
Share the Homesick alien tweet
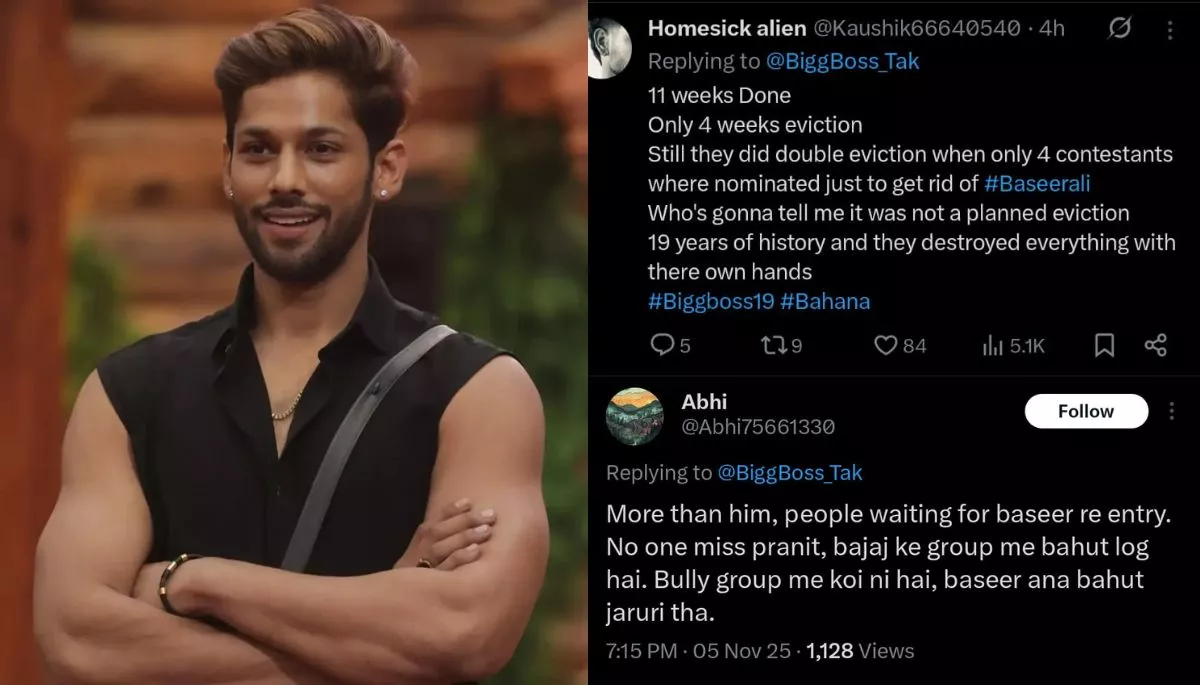coord(1155,345)
